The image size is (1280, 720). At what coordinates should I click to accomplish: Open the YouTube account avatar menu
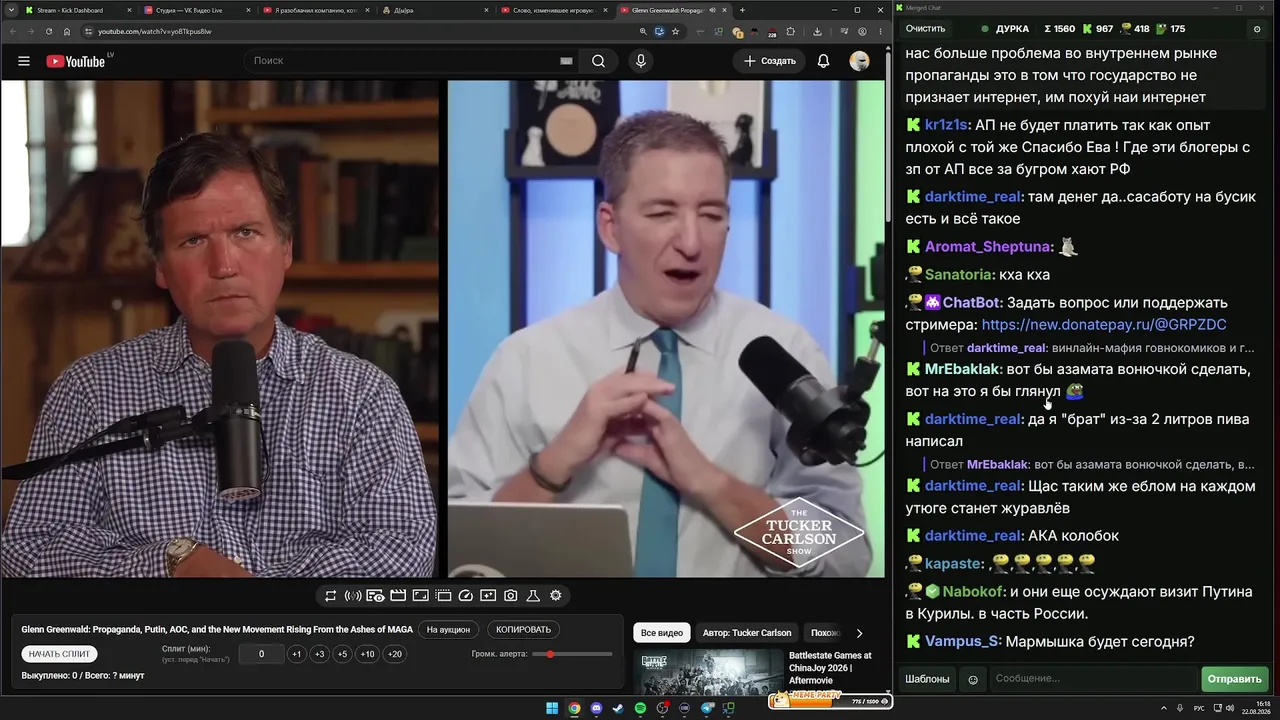click(x=859, y=61)
